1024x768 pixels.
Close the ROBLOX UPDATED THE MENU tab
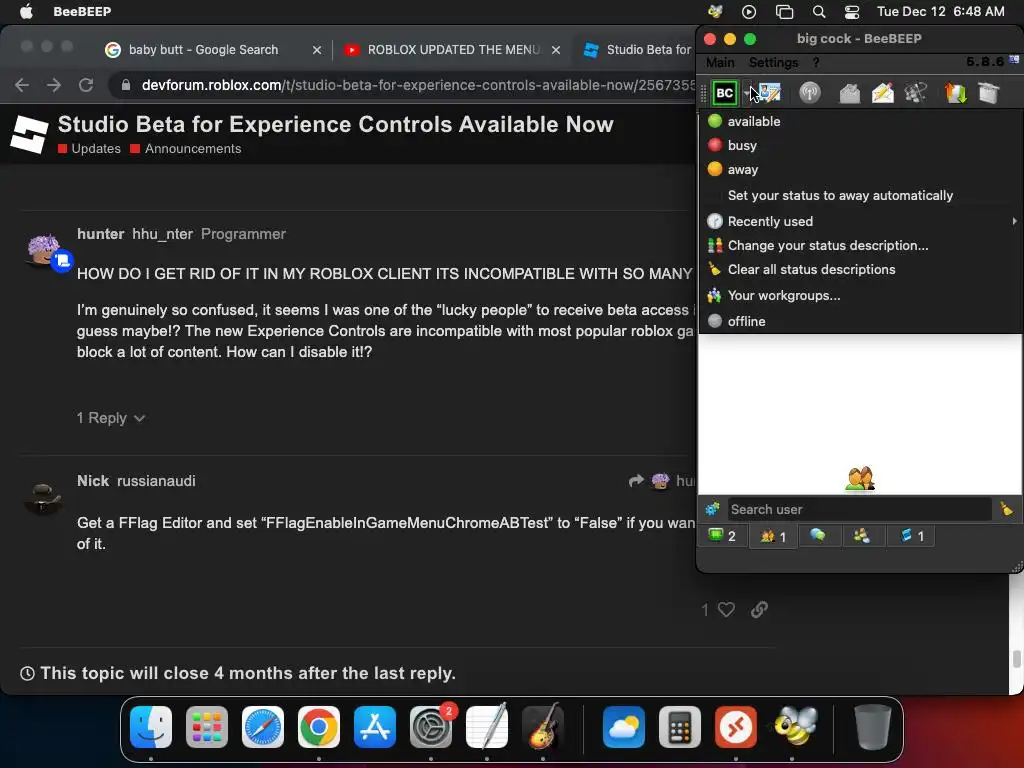coord(556,50)
